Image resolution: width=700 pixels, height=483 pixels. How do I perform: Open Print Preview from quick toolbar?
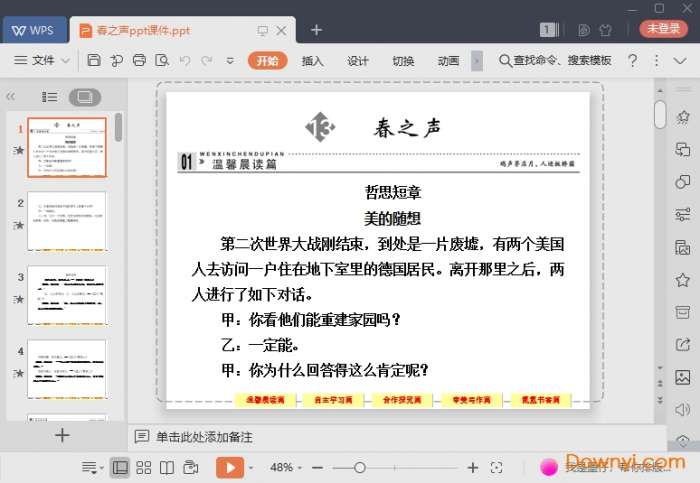(x=162, y=61)
